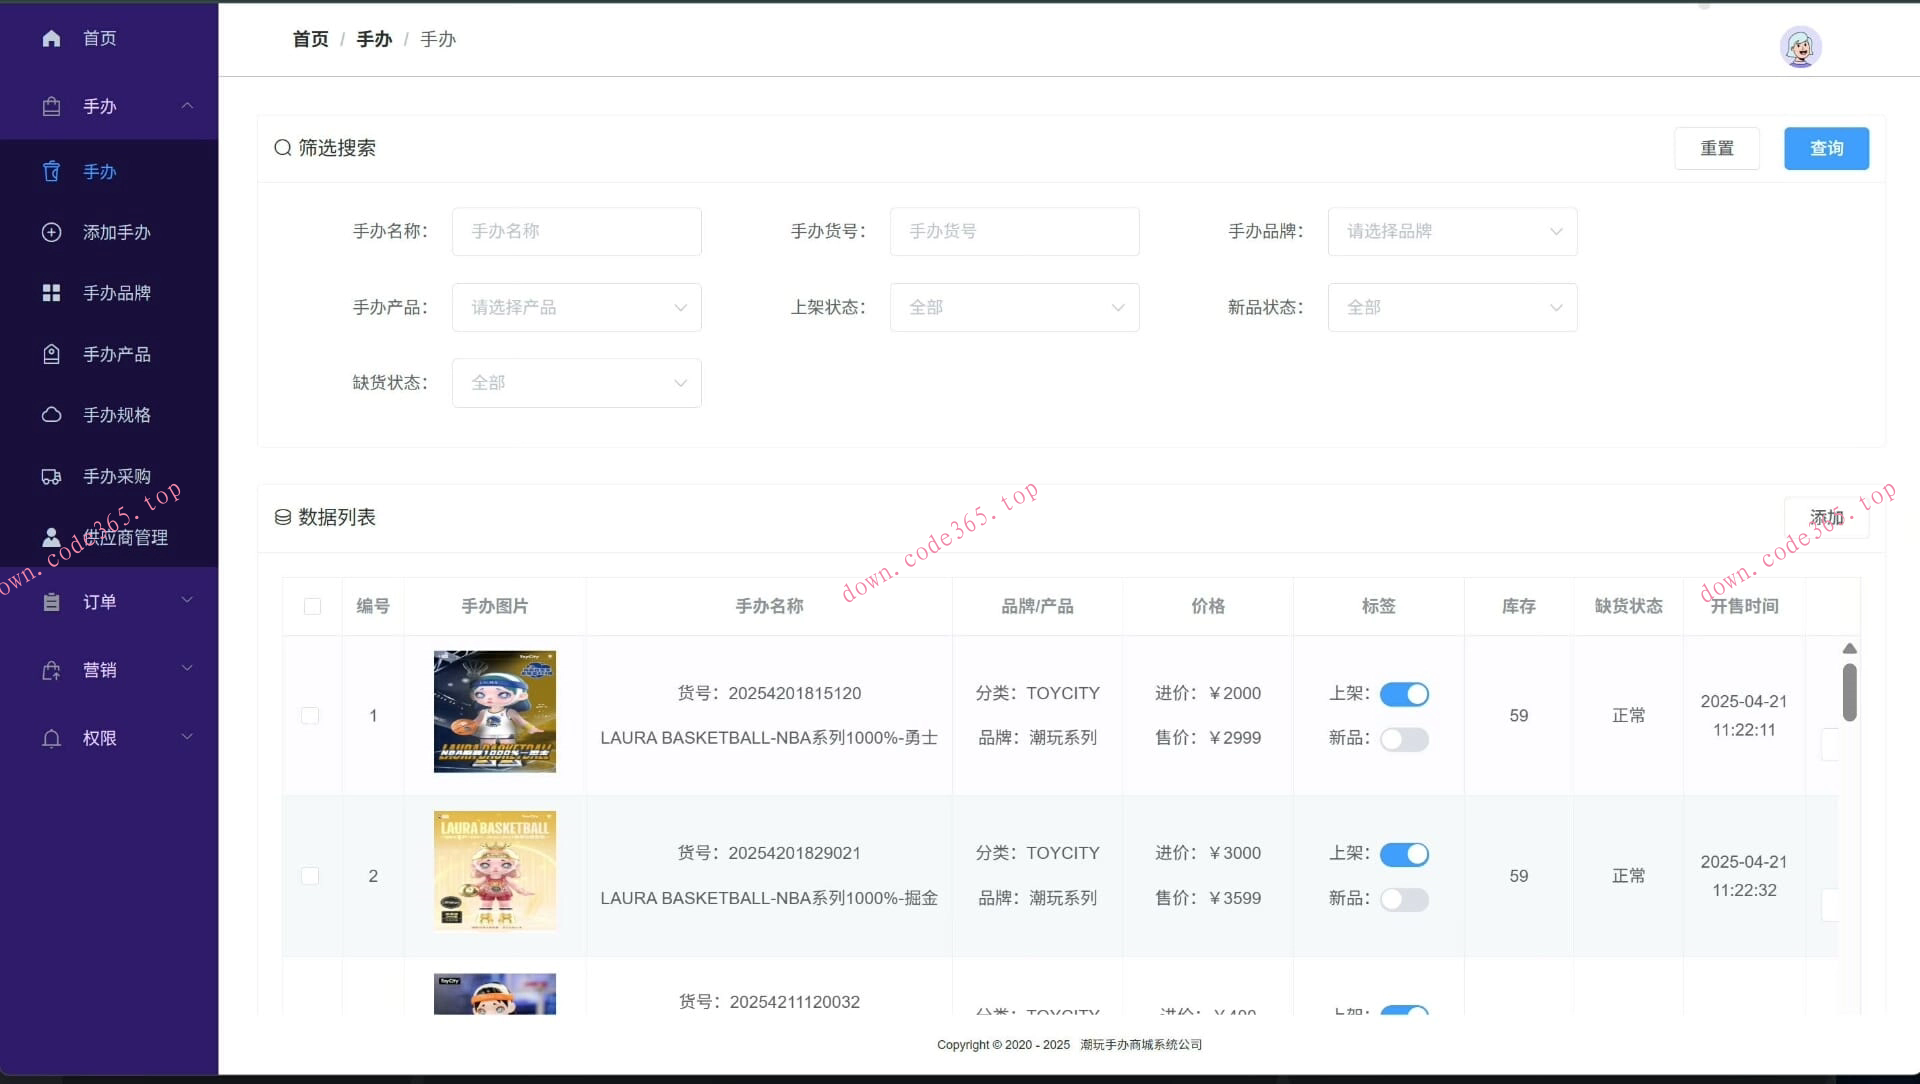Click the 查询 search button
This screenshot has height=1084, width=1920.
pyautogui.click(x=1826, y=148)
